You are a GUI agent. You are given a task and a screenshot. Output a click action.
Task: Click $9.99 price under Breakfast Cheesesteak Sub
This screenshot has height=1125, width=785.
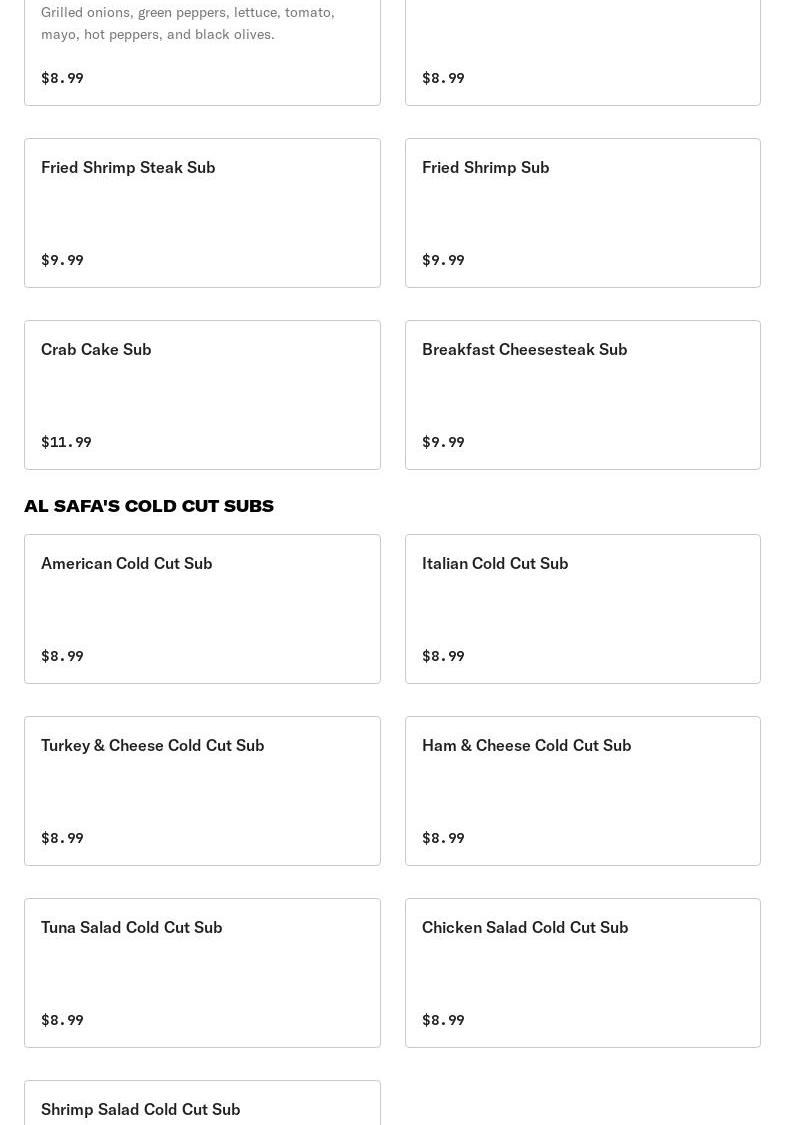coord(443,442)
